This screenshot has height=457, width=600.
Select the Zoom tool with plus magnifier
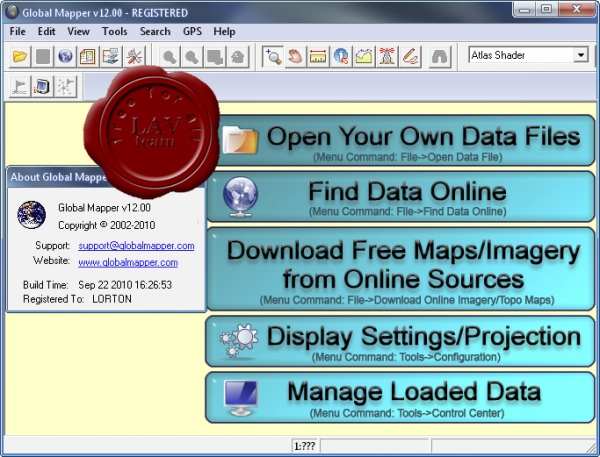273,57
